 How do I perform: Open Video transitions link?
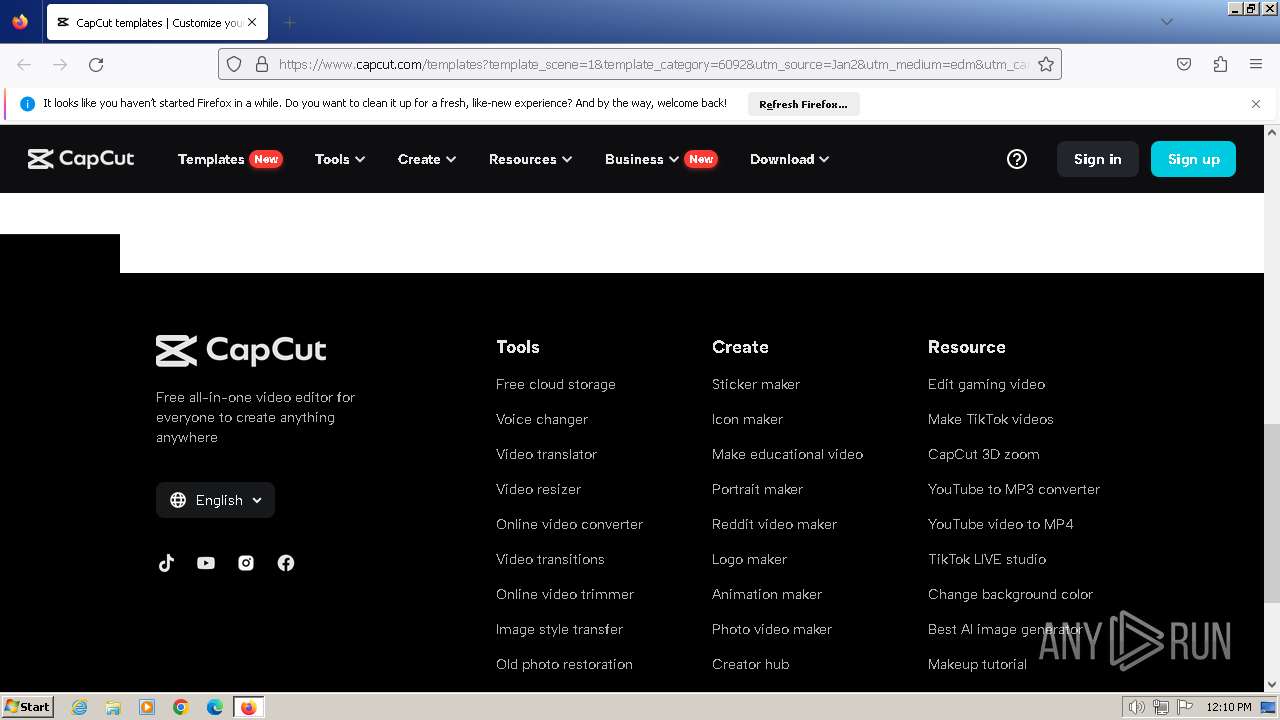(x=550, y=559)
